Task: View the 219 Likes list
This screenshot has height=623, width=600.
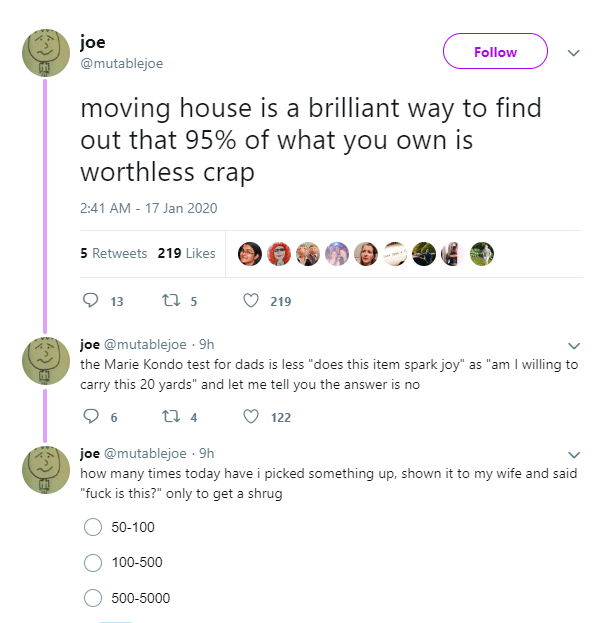Action: coord(186,253)
